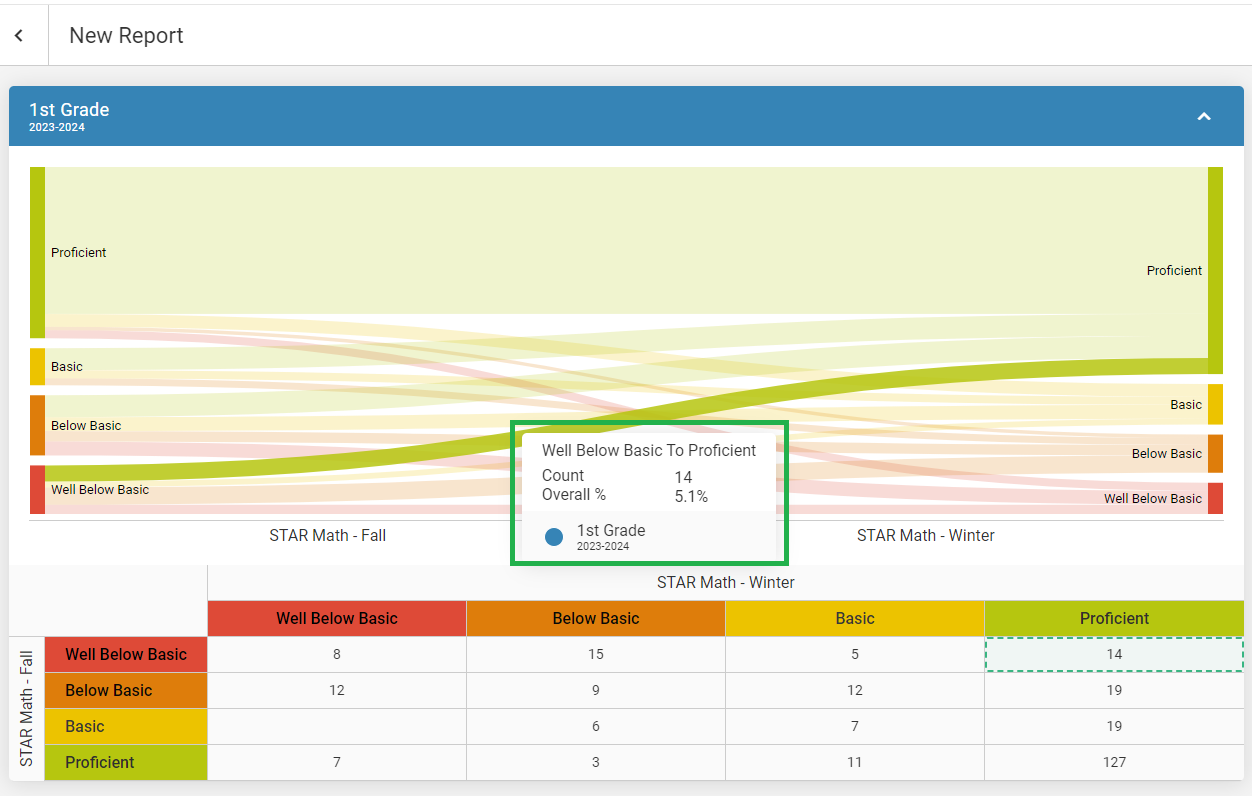Click Fall Below Basic orange node

pos(37,425)
